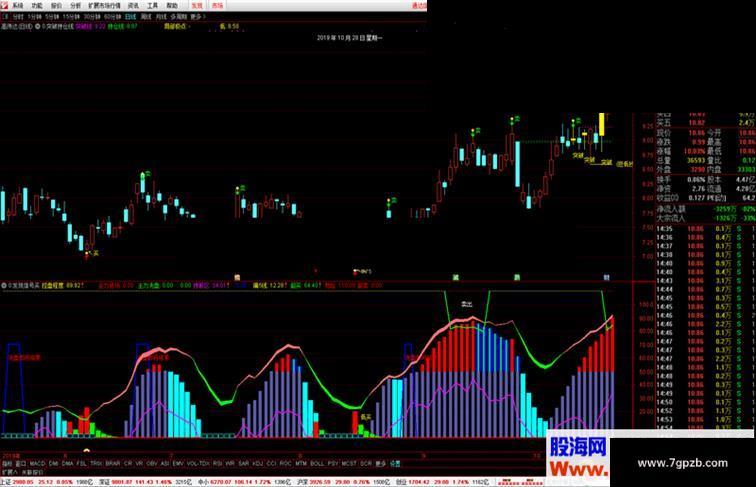This screenshot has height=487, width=756.
Task: Click the red 市场 button
Action: 217,6
